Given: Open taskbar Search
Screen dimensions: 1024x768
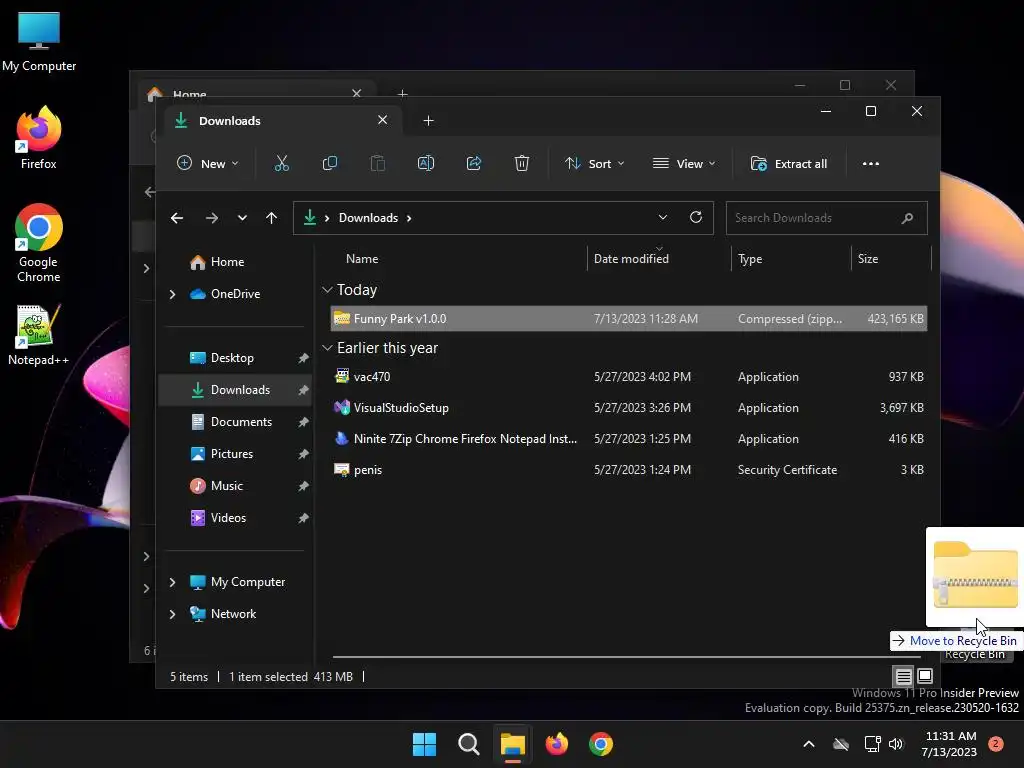Looking at the screenshot, I should (x=468, y=744).
